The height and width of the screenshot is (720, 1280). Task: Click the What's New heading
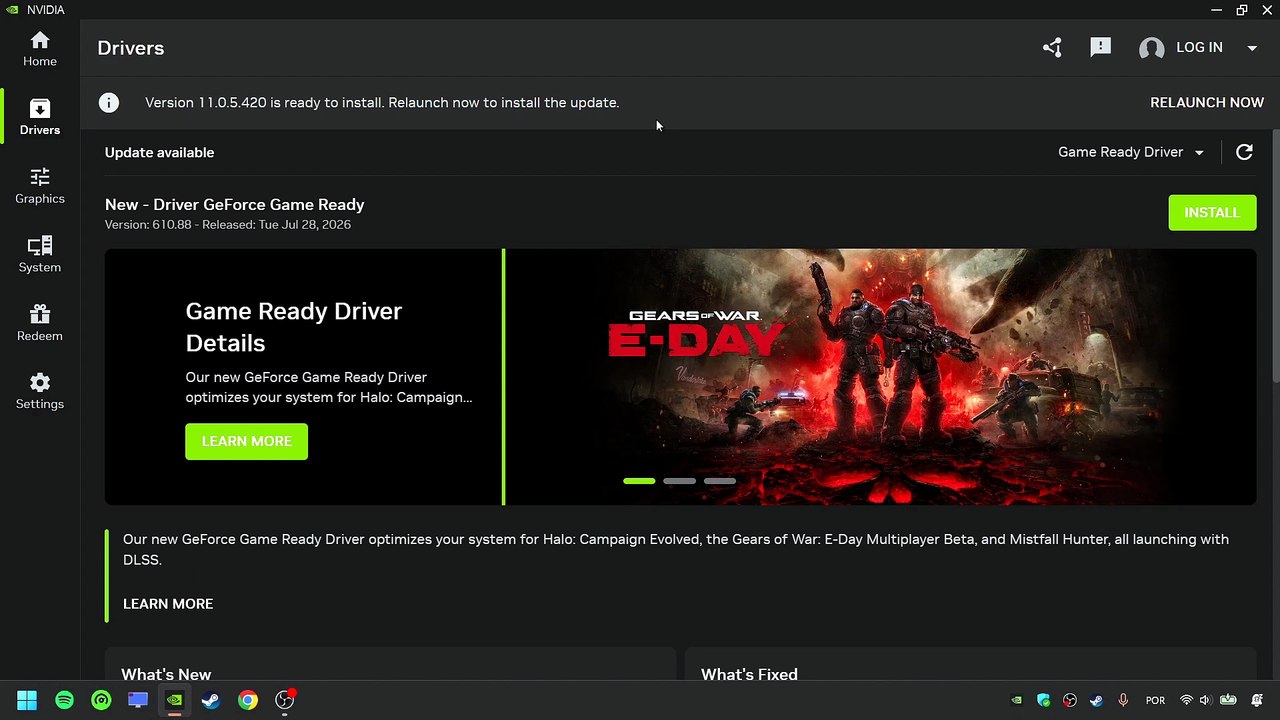[x=166, y=674]
